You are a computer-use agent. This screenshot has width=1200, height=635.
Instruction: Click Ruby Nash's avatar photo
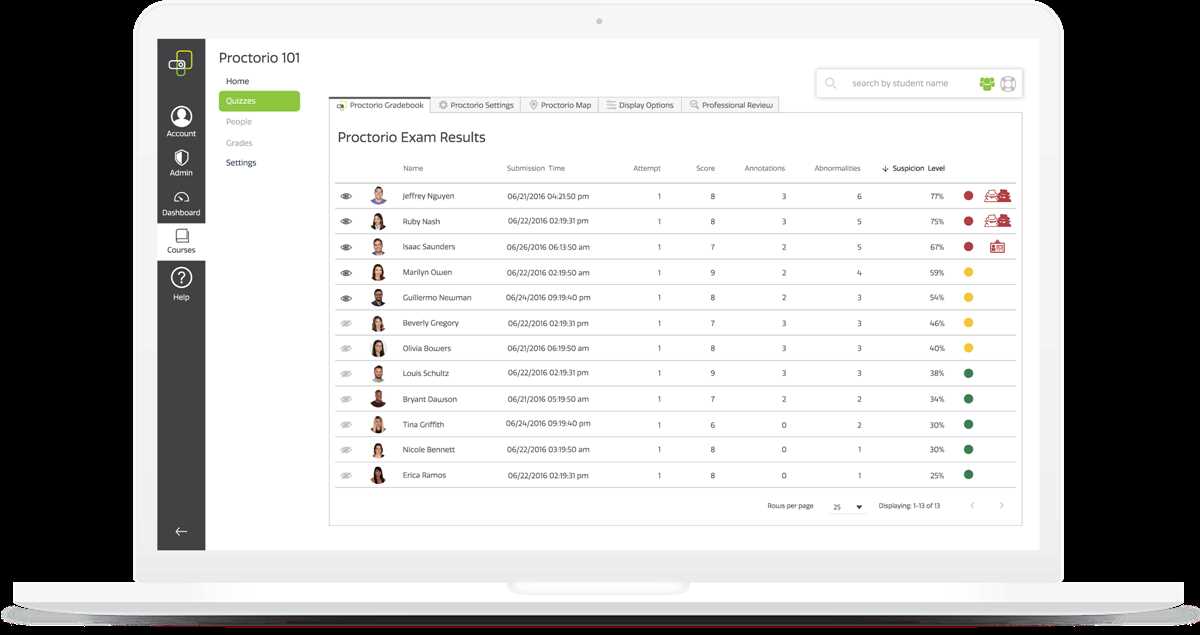[378, 221]
